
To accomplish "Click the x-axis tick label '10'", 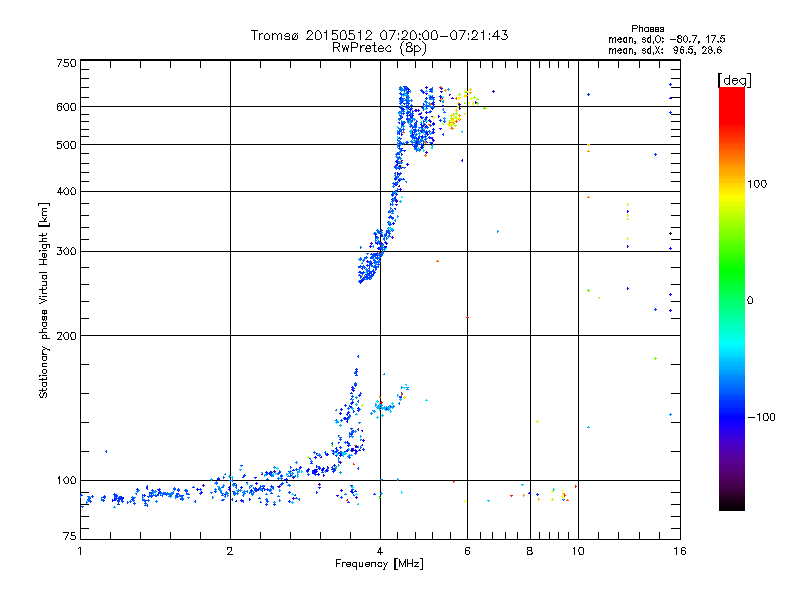I will (578, 551).
